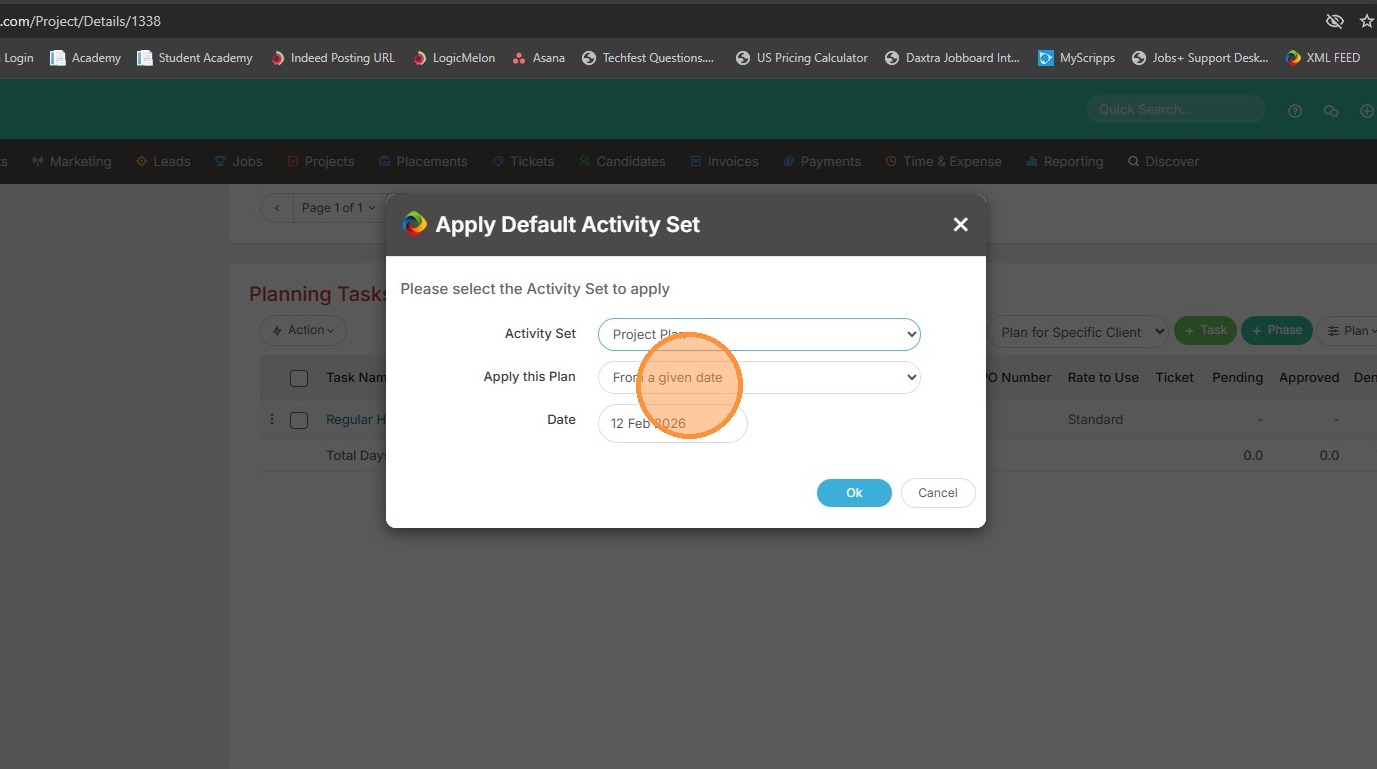Go to the Leads menu
The image size is (1377, 769).
pos(163,161)
